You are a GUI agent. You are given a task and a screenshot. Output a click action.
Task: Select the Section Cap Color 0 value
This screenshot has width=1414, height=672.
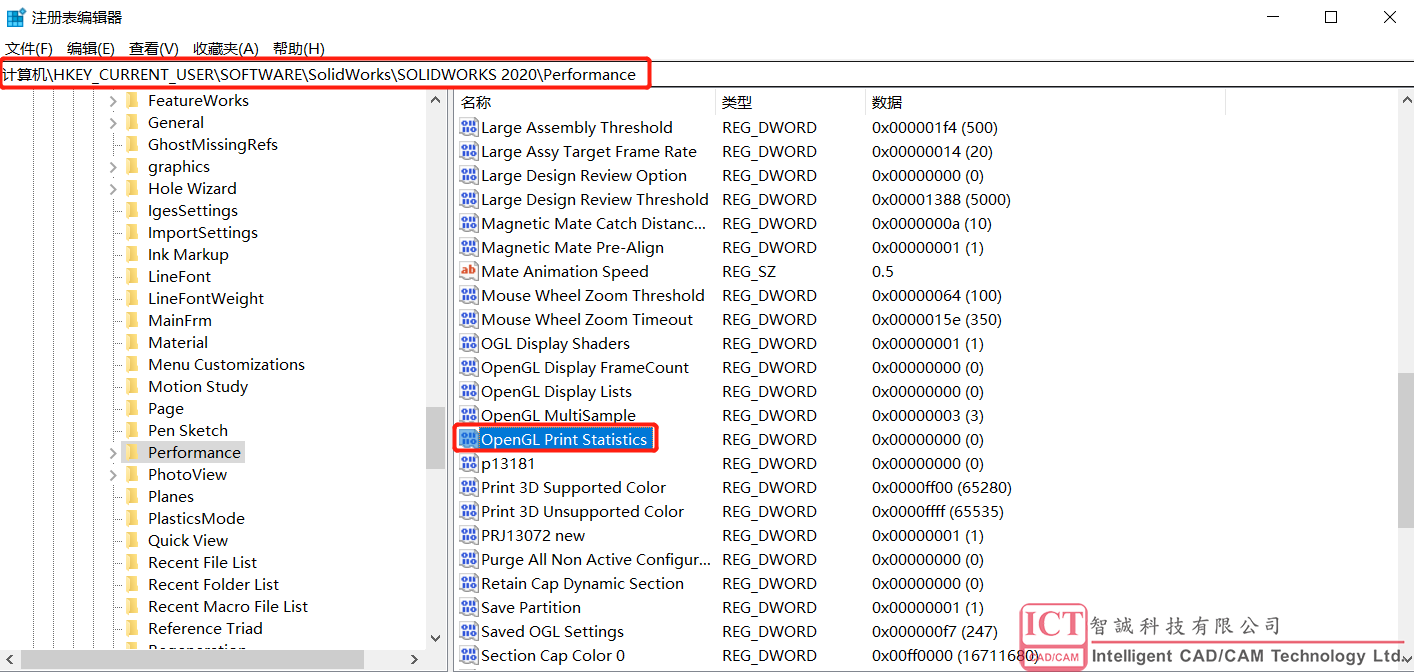tap(553, 655)
